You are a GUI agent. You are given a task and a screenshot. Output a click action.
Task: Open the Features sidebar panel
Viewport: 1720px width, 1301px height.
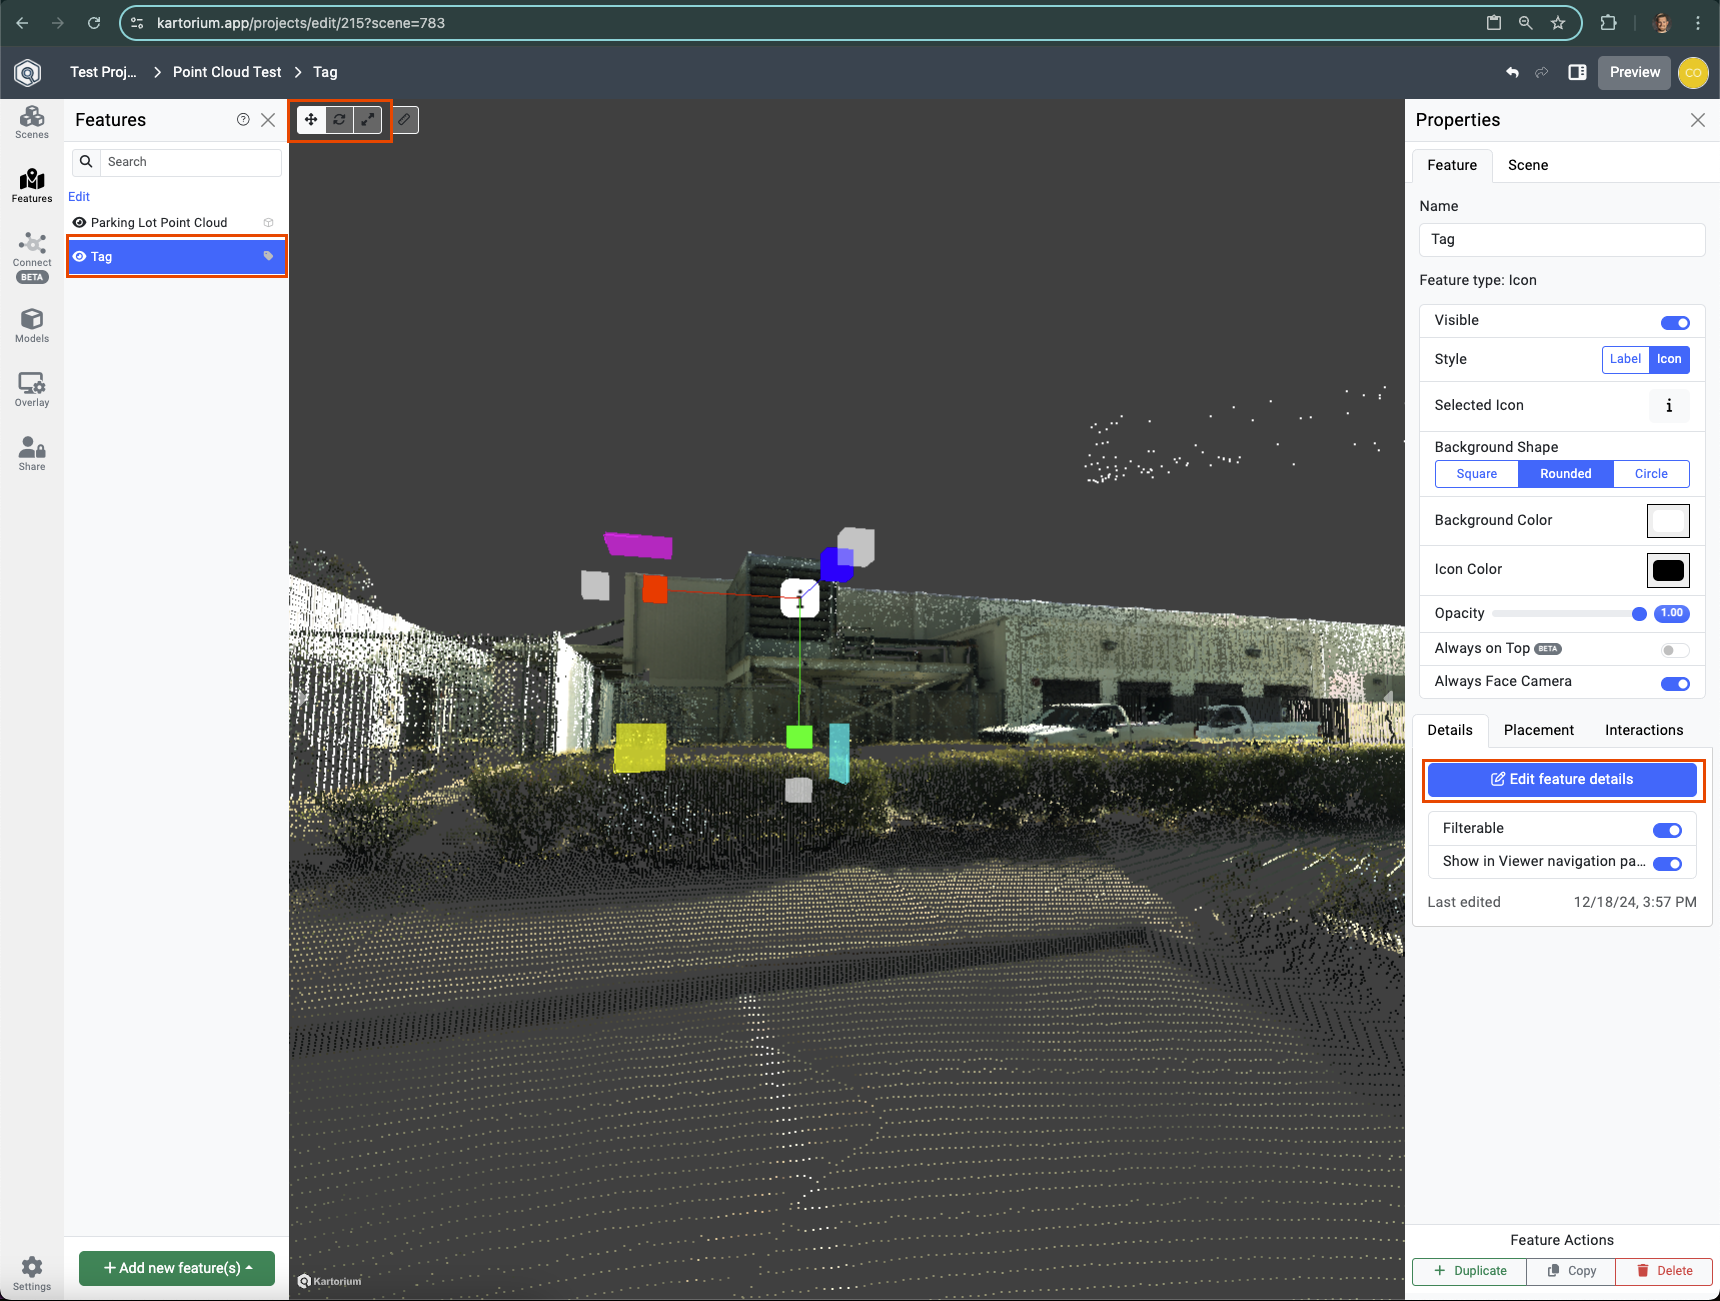click(32, 186)
